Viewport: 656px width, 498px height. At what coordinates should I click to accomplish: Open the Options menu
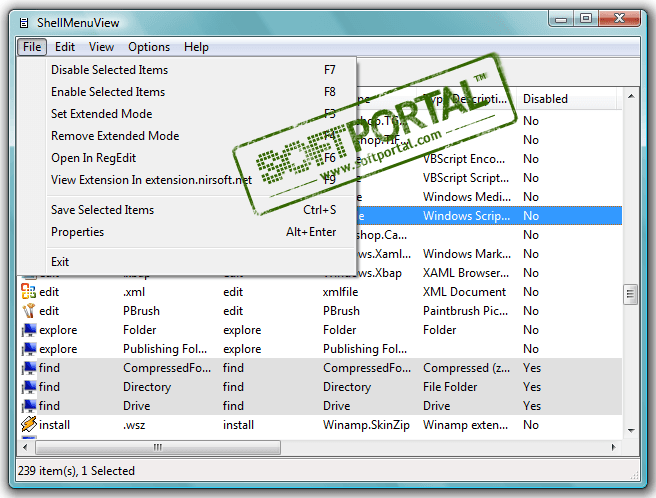tap(149, 47)
